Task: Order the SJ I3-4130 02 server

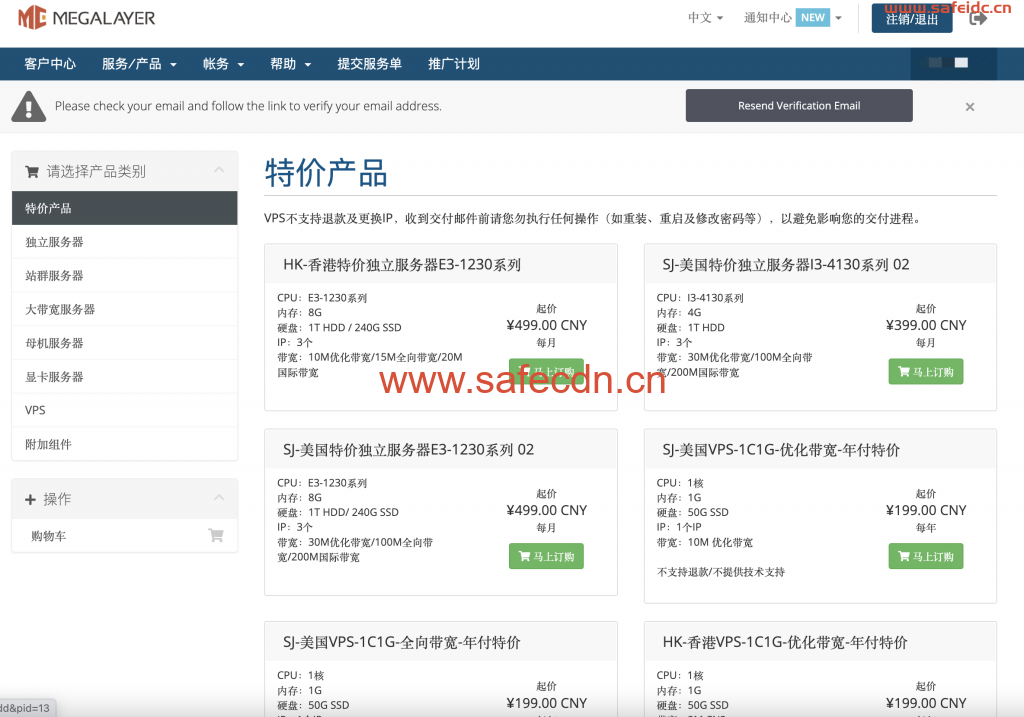Action: click(925, 372)
